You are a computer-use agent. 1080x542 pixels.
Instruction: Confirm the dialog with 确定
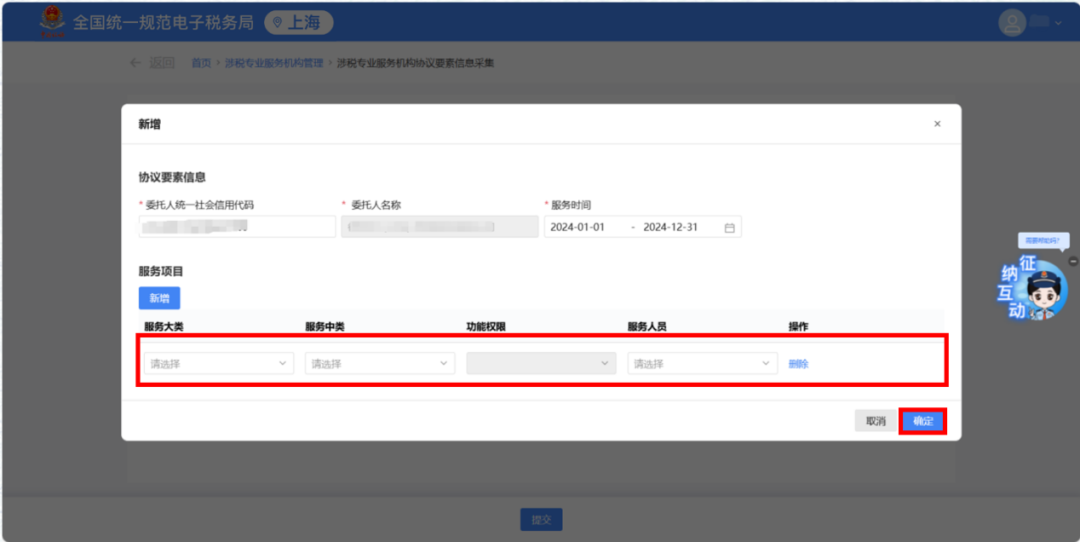pos(923,421)
